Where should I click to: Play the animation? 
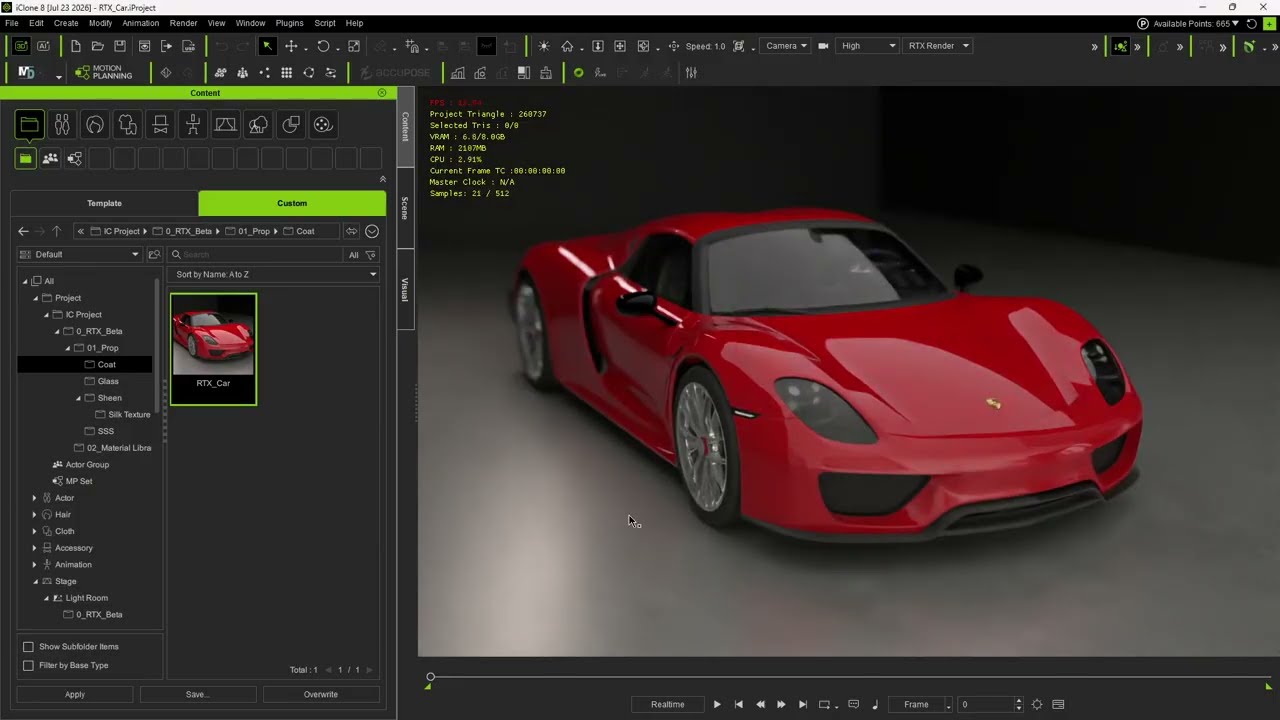click(717, 704)
